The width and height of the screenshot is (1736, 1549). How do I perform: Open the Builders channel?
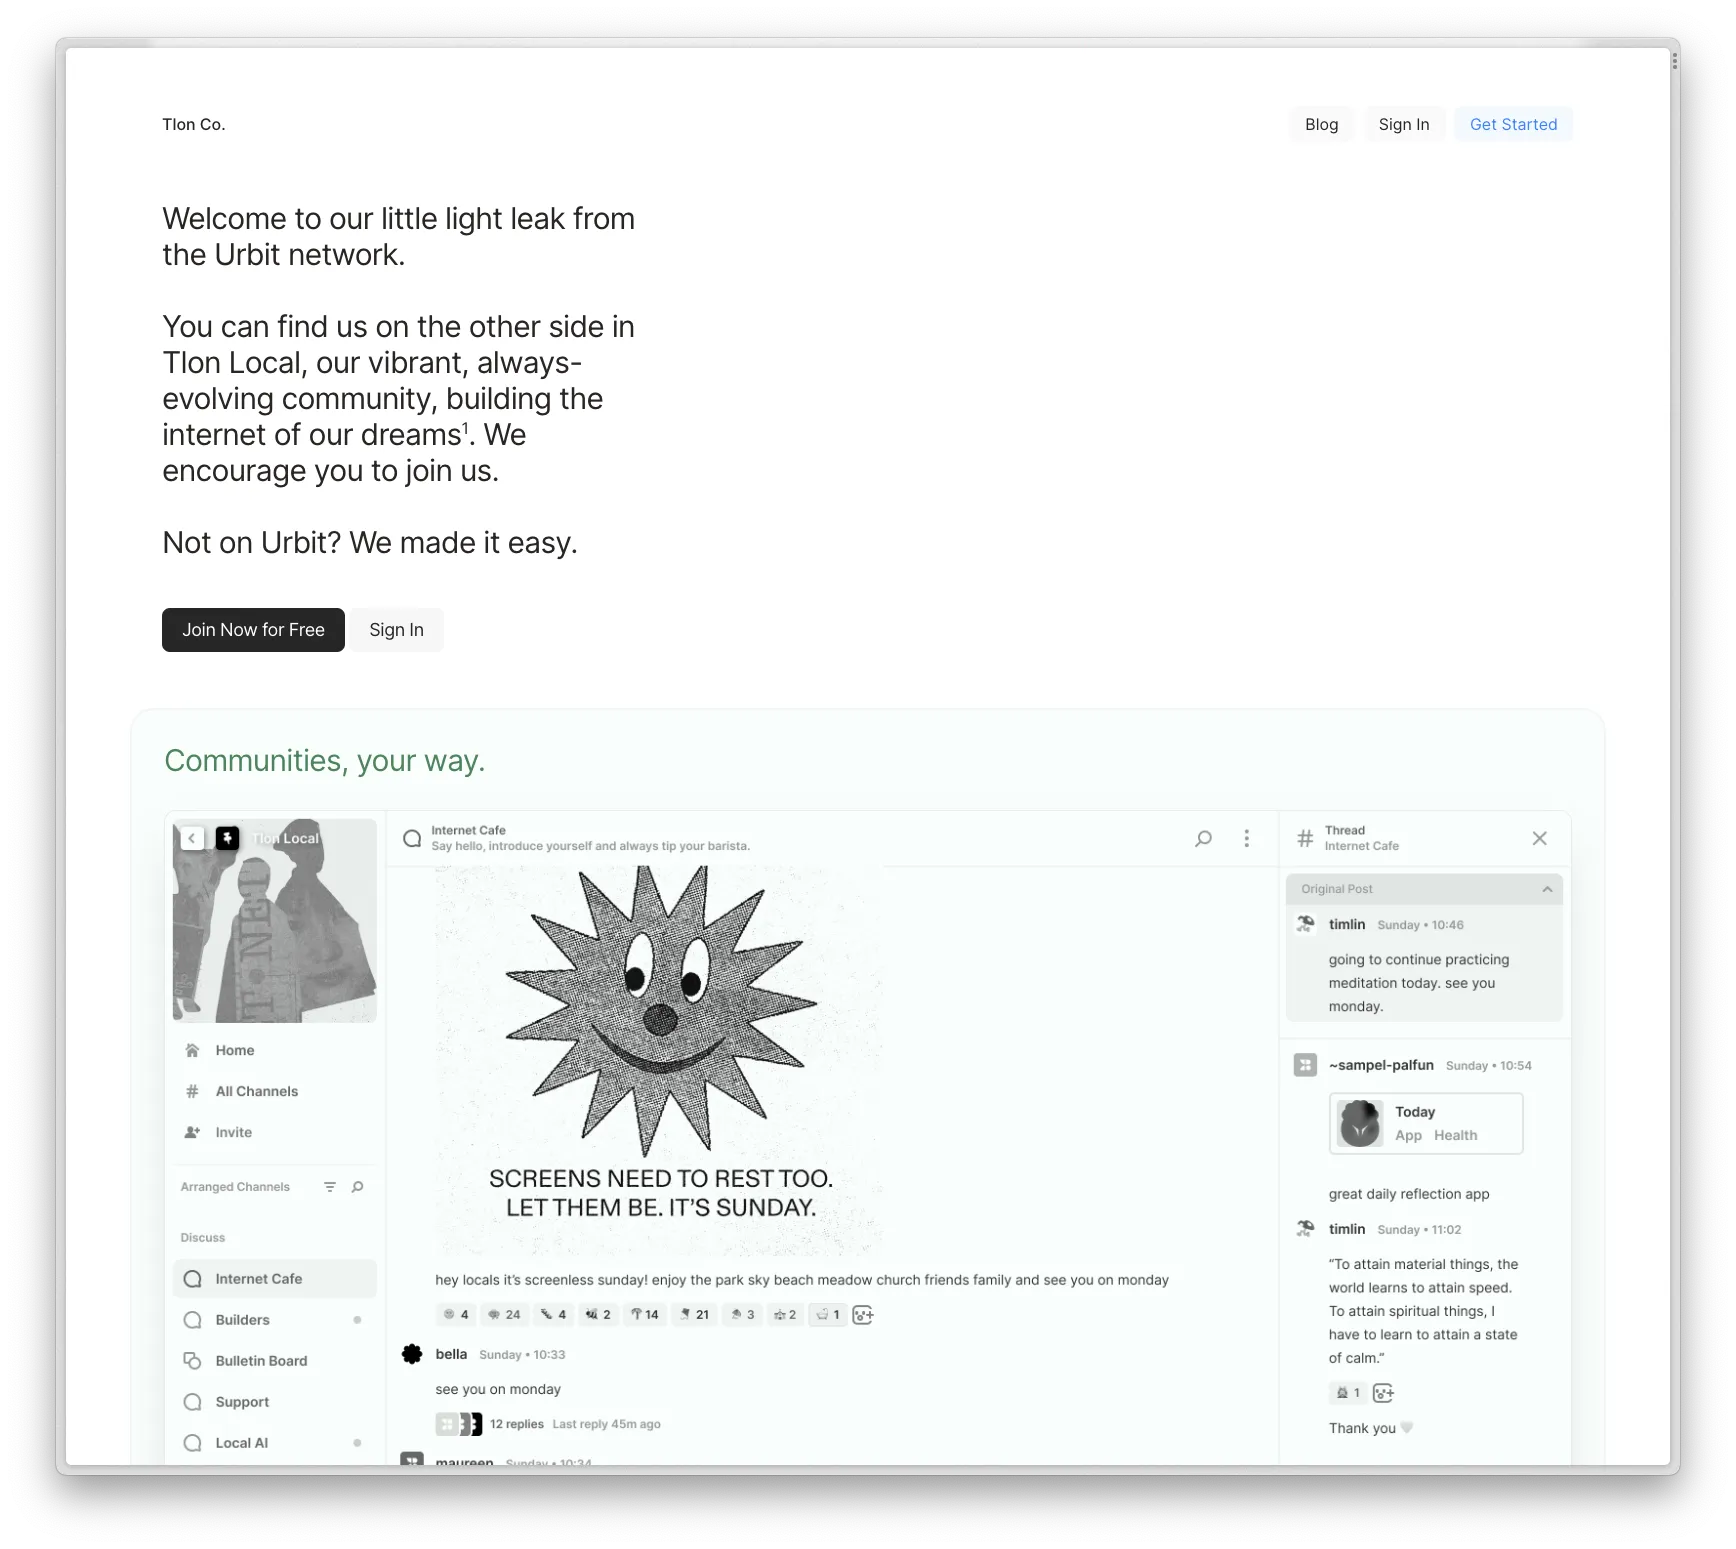274,1320
